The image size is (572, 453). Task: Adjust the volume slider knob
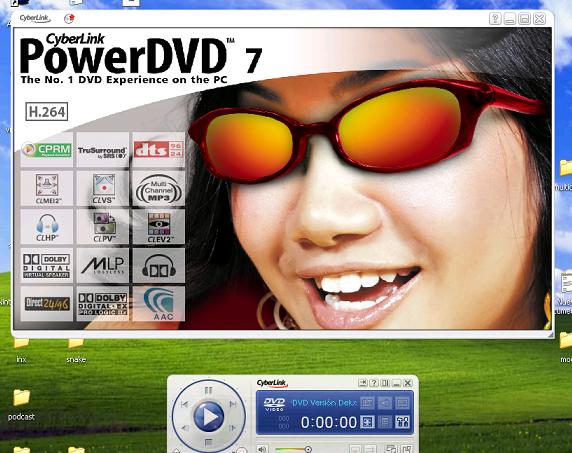pos(308,449)
